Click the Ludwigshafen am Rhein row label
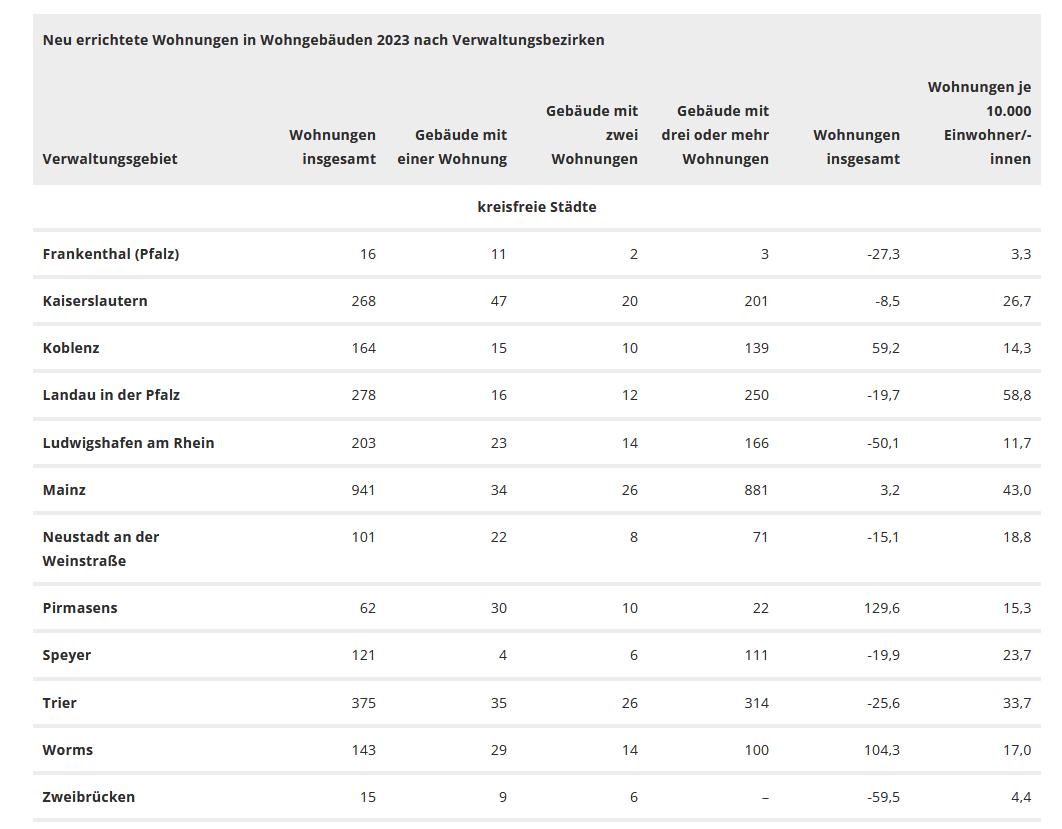This screenshot has height=829, width=1062. (128, 443)
